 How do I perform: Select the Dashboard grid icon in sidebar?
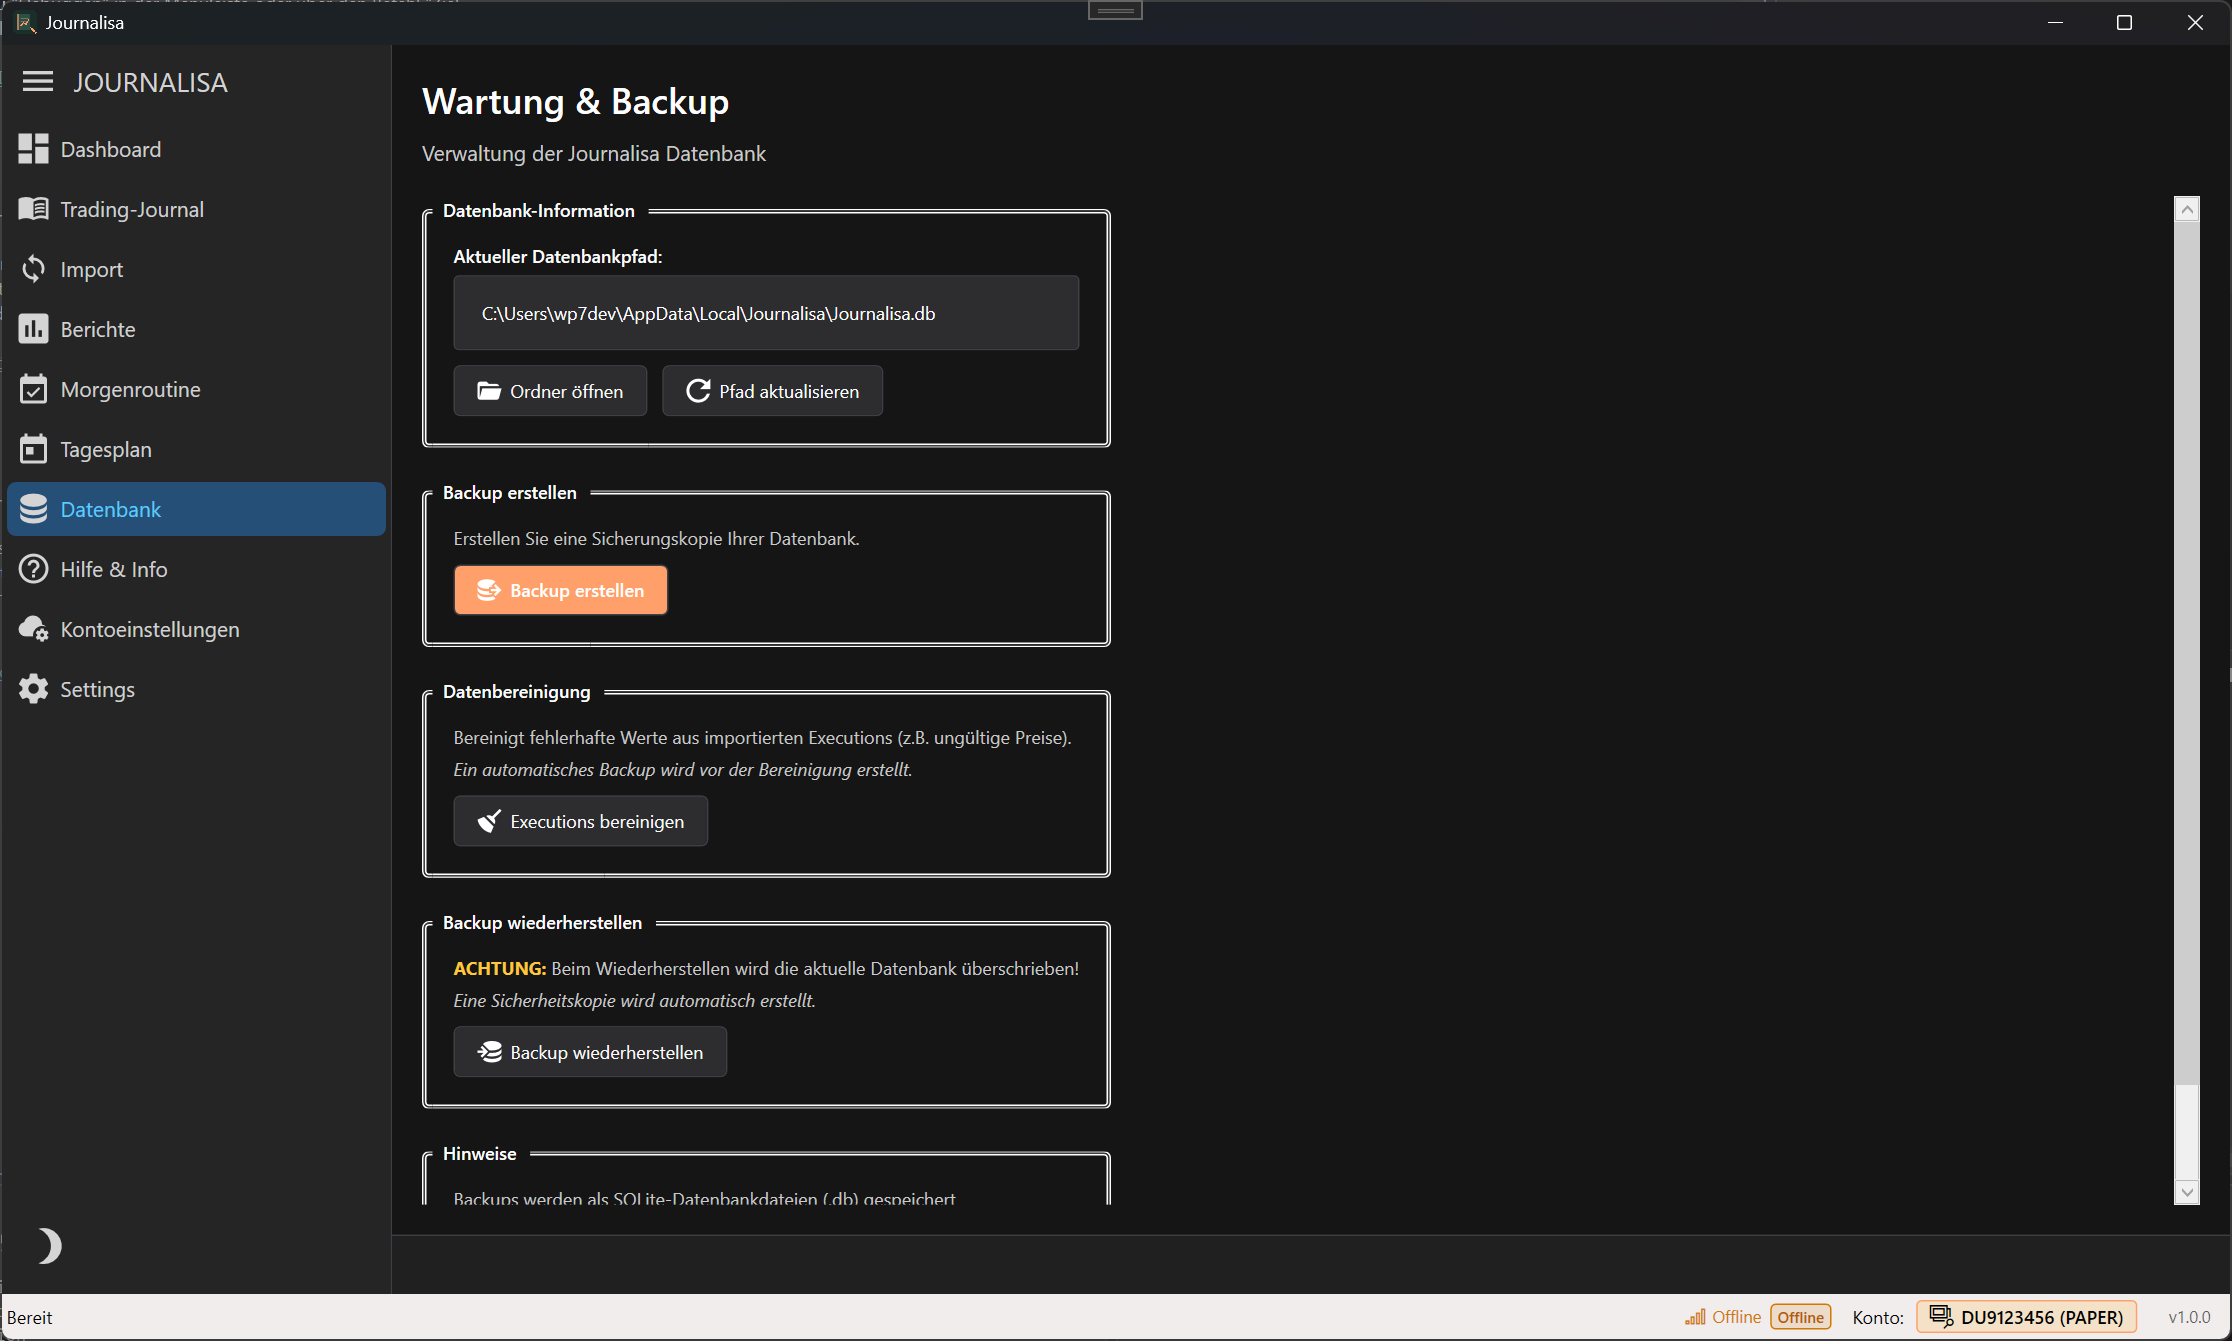point(33,148)
